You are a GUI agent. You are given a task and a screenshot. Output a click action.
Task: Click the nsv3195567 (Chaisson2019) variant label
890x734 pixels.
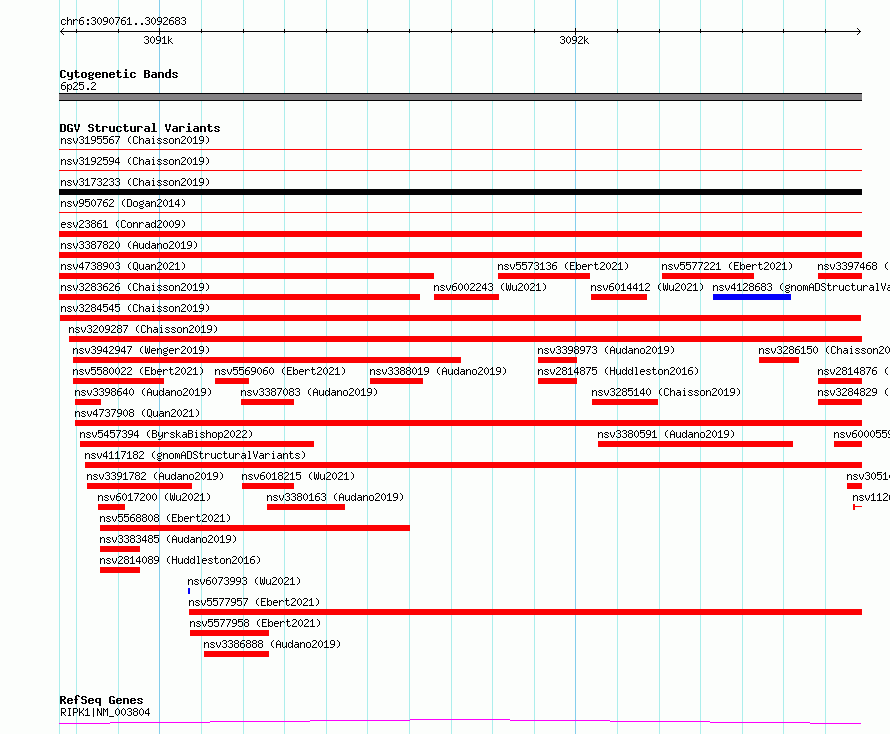[135, 140]
